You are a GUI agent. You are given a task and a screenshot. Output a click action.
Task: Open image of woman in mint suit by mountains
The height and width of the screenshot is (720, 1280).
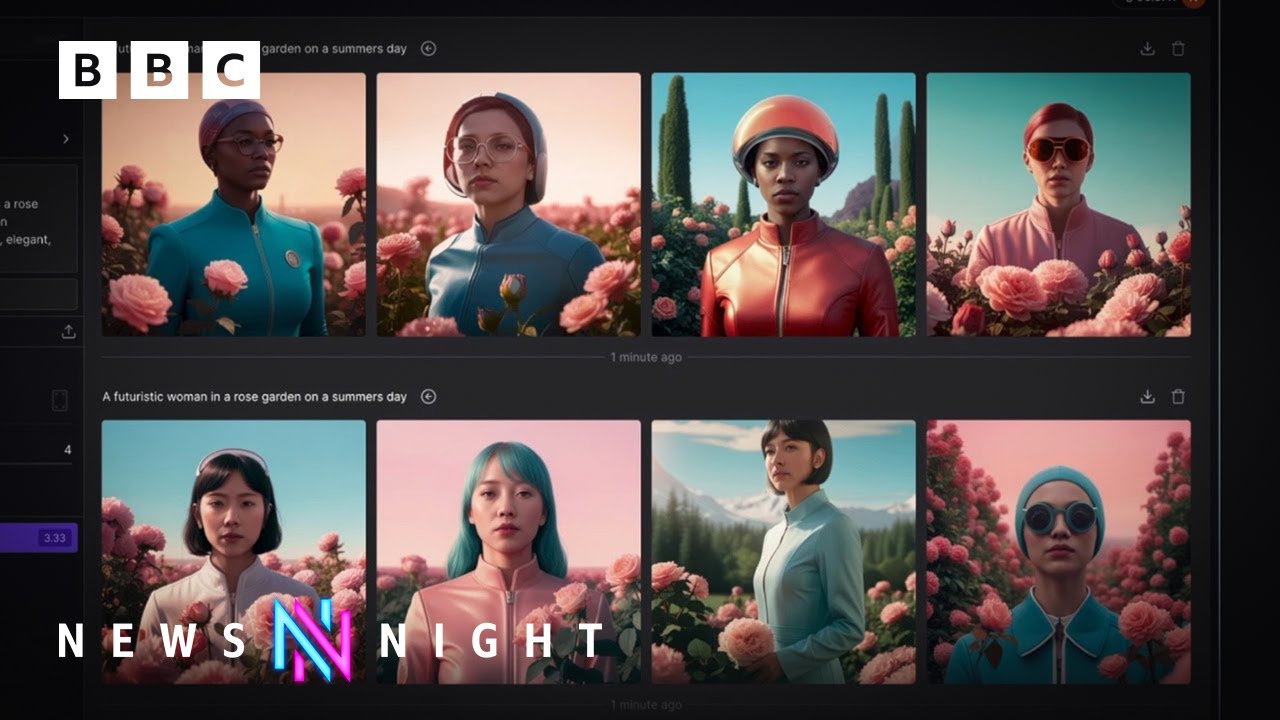[784, 552]
